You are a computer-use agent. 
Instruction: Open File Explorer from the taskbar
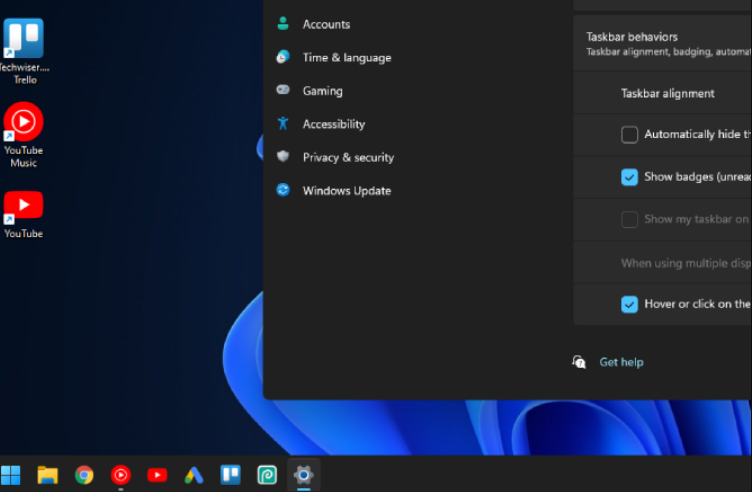click(x=47, y=475)
